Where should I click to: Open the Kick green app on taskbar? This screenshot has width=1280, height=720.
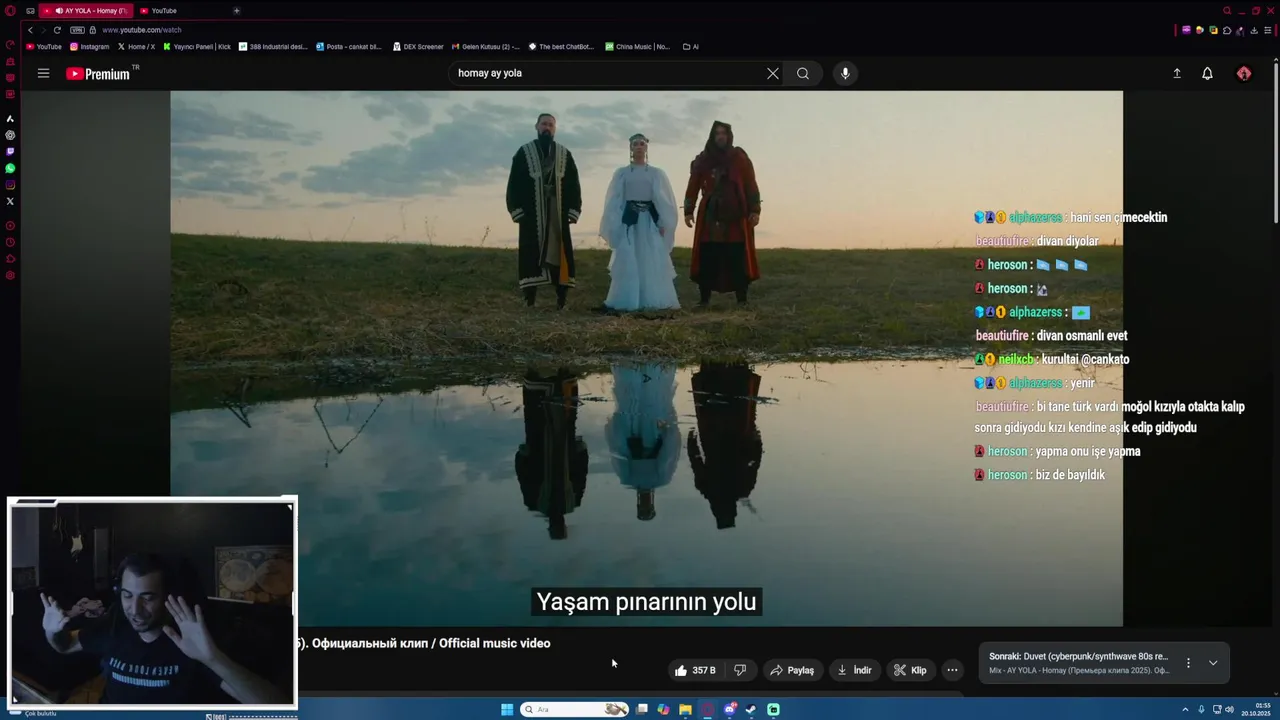click(x=773, y=710)
